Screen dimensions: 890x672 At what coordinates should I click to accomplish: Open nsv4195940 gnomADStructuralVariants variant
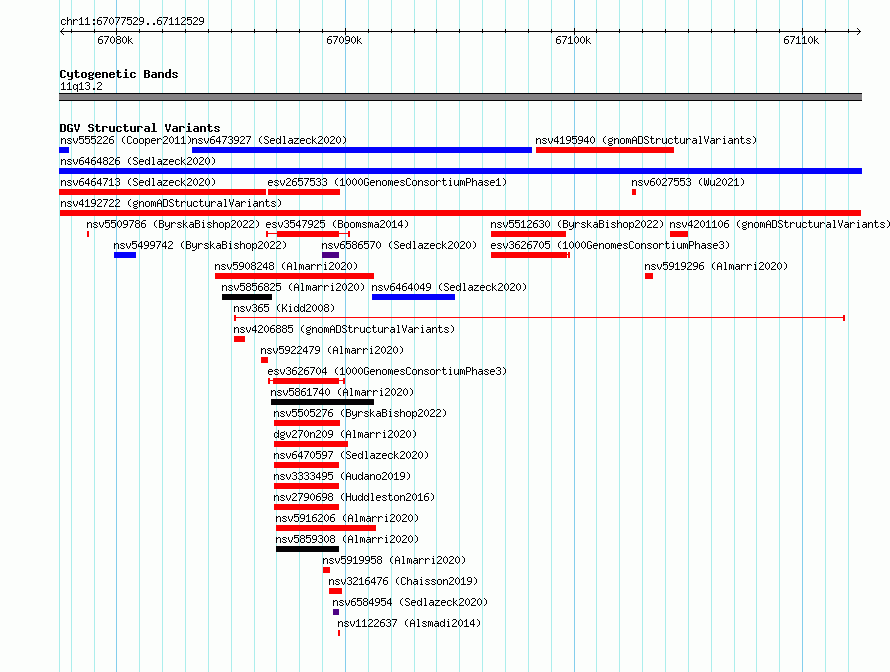tap(646, 140)
